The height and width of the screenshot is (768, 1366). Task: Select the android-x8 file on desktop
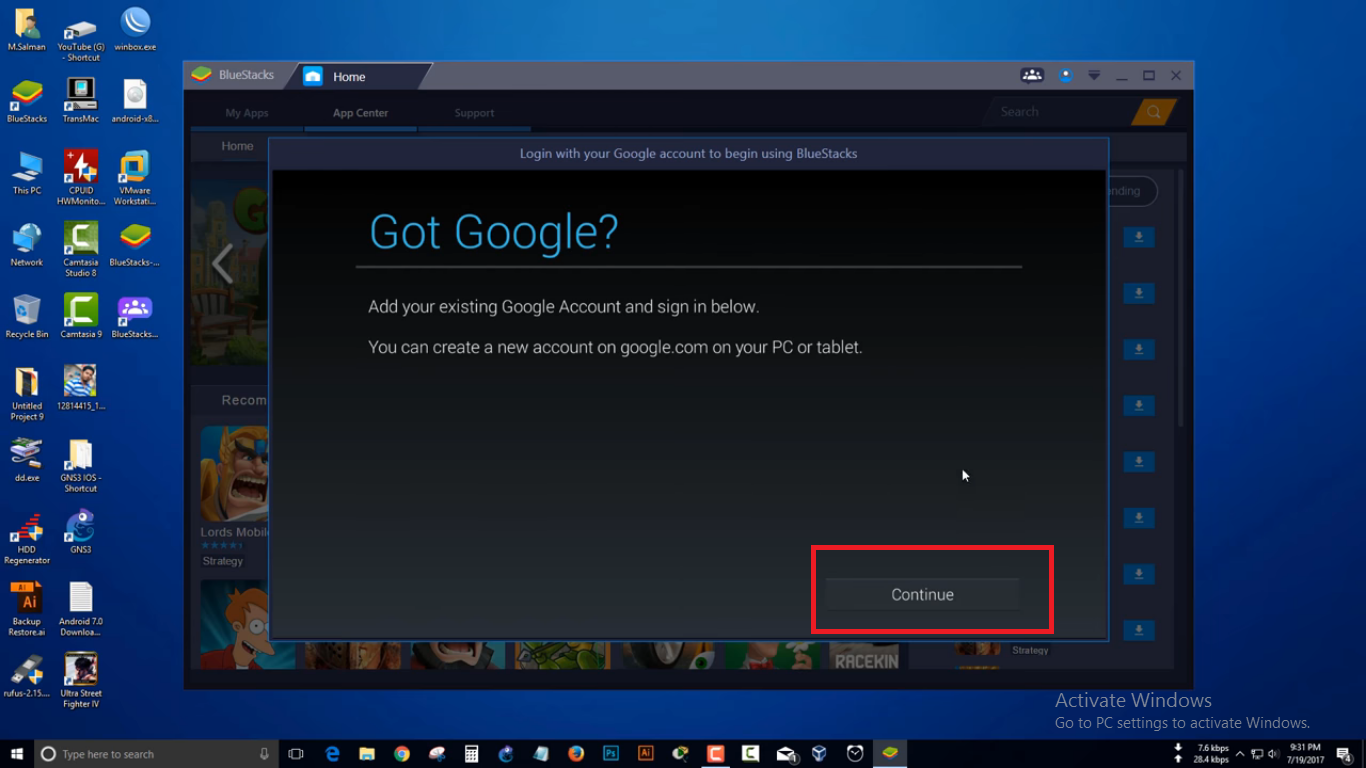coord(135,101)
